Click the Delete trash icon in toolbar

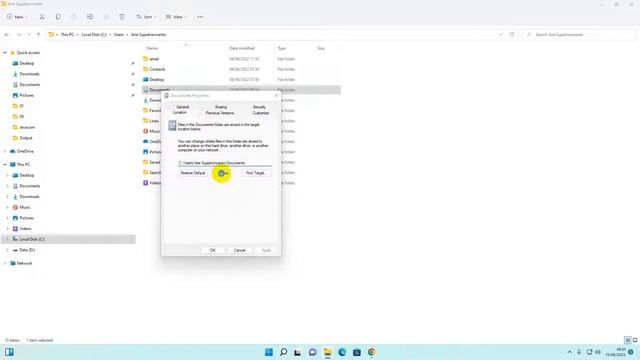[122, 17]
